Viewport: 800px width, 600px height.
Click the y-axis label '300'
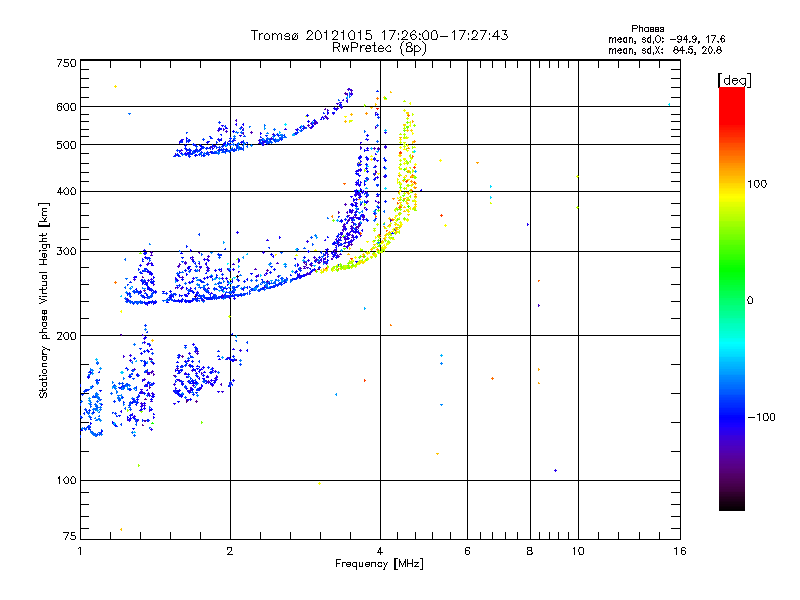(x=66, y=252)
